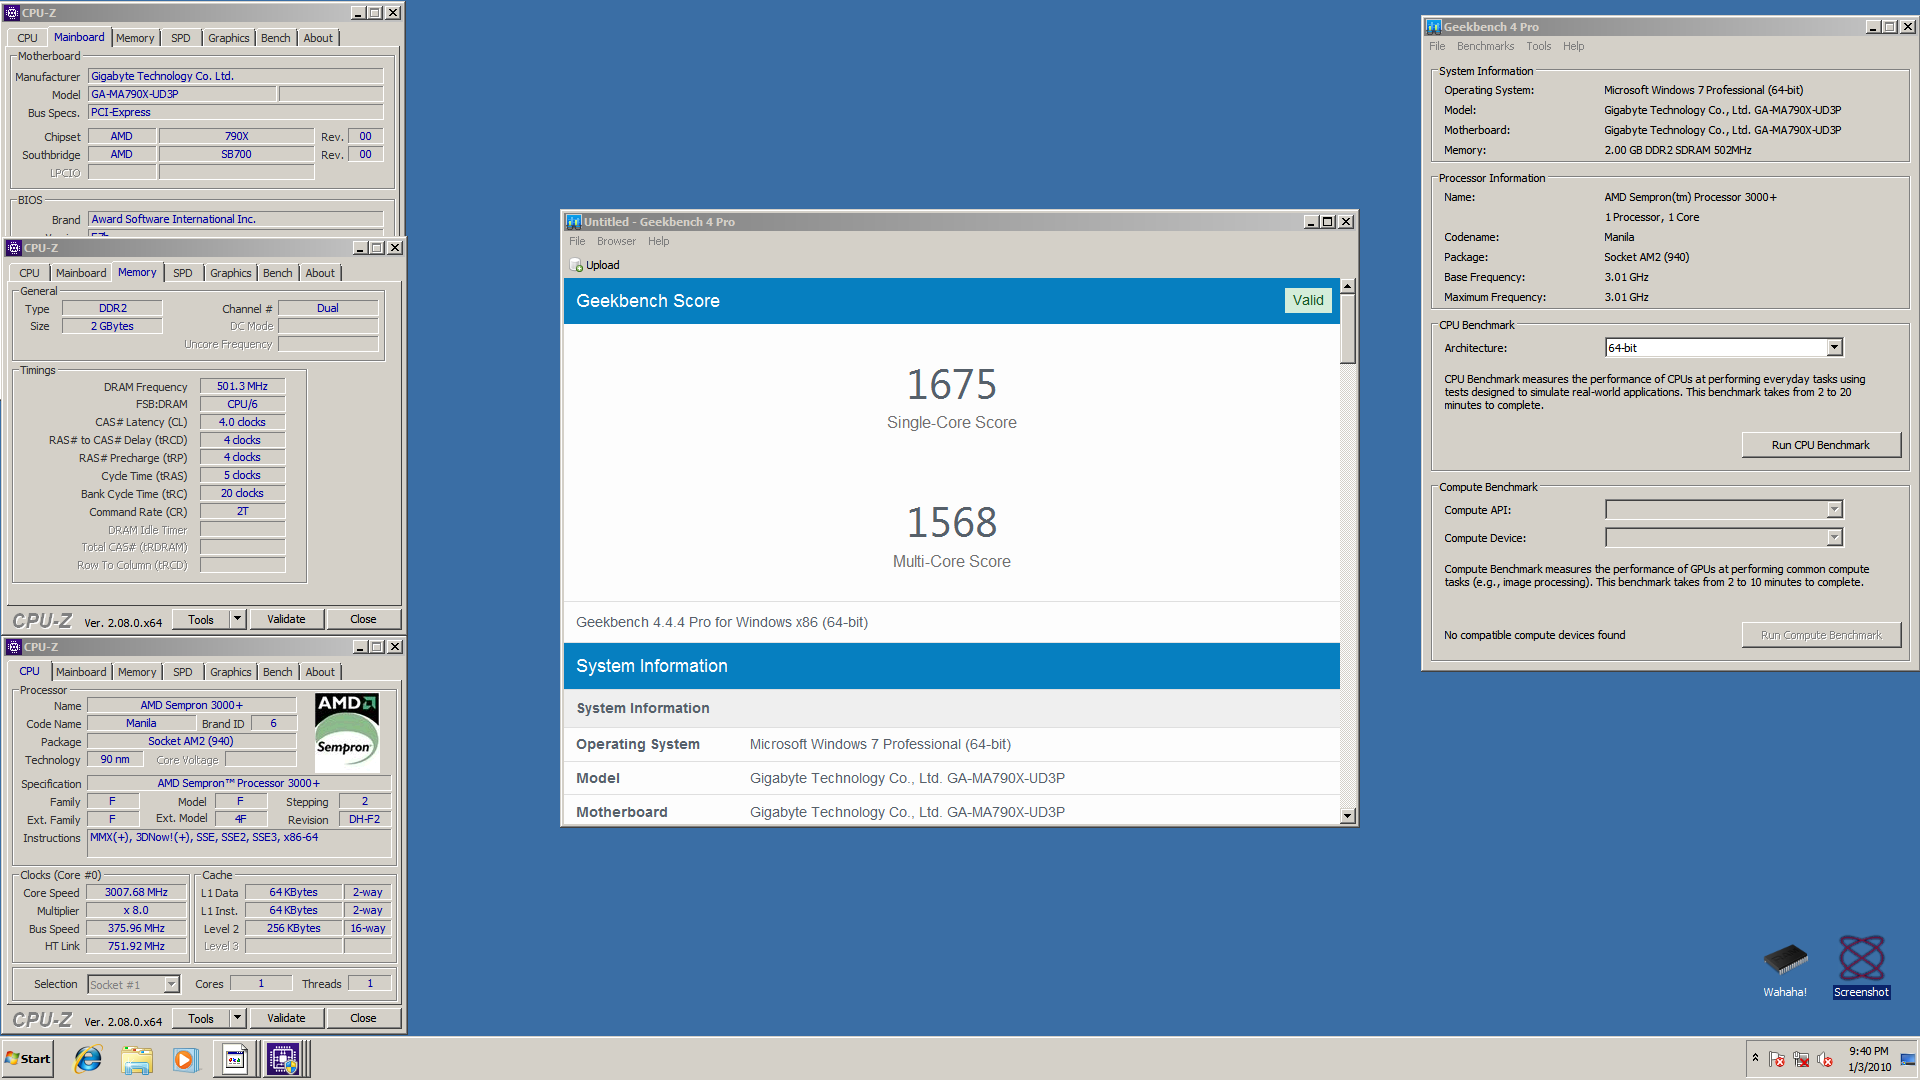Switch to the Mainboard tab in the bottom CPU-Z window

(x=81, y=672)
